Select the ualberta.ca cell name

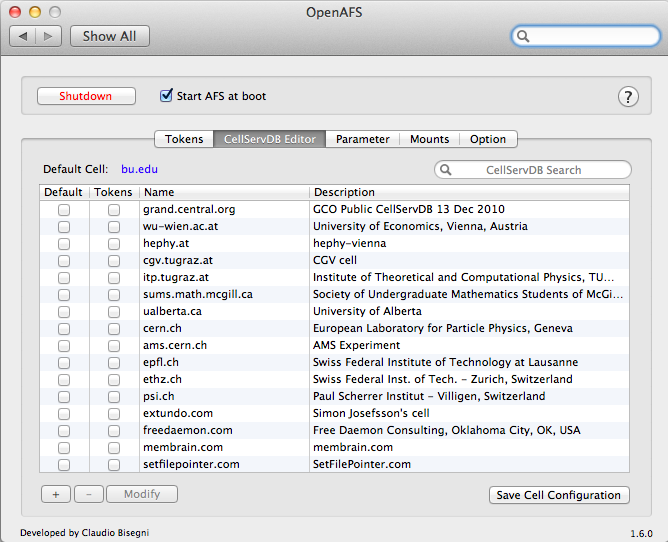click(x=173, y=311)
